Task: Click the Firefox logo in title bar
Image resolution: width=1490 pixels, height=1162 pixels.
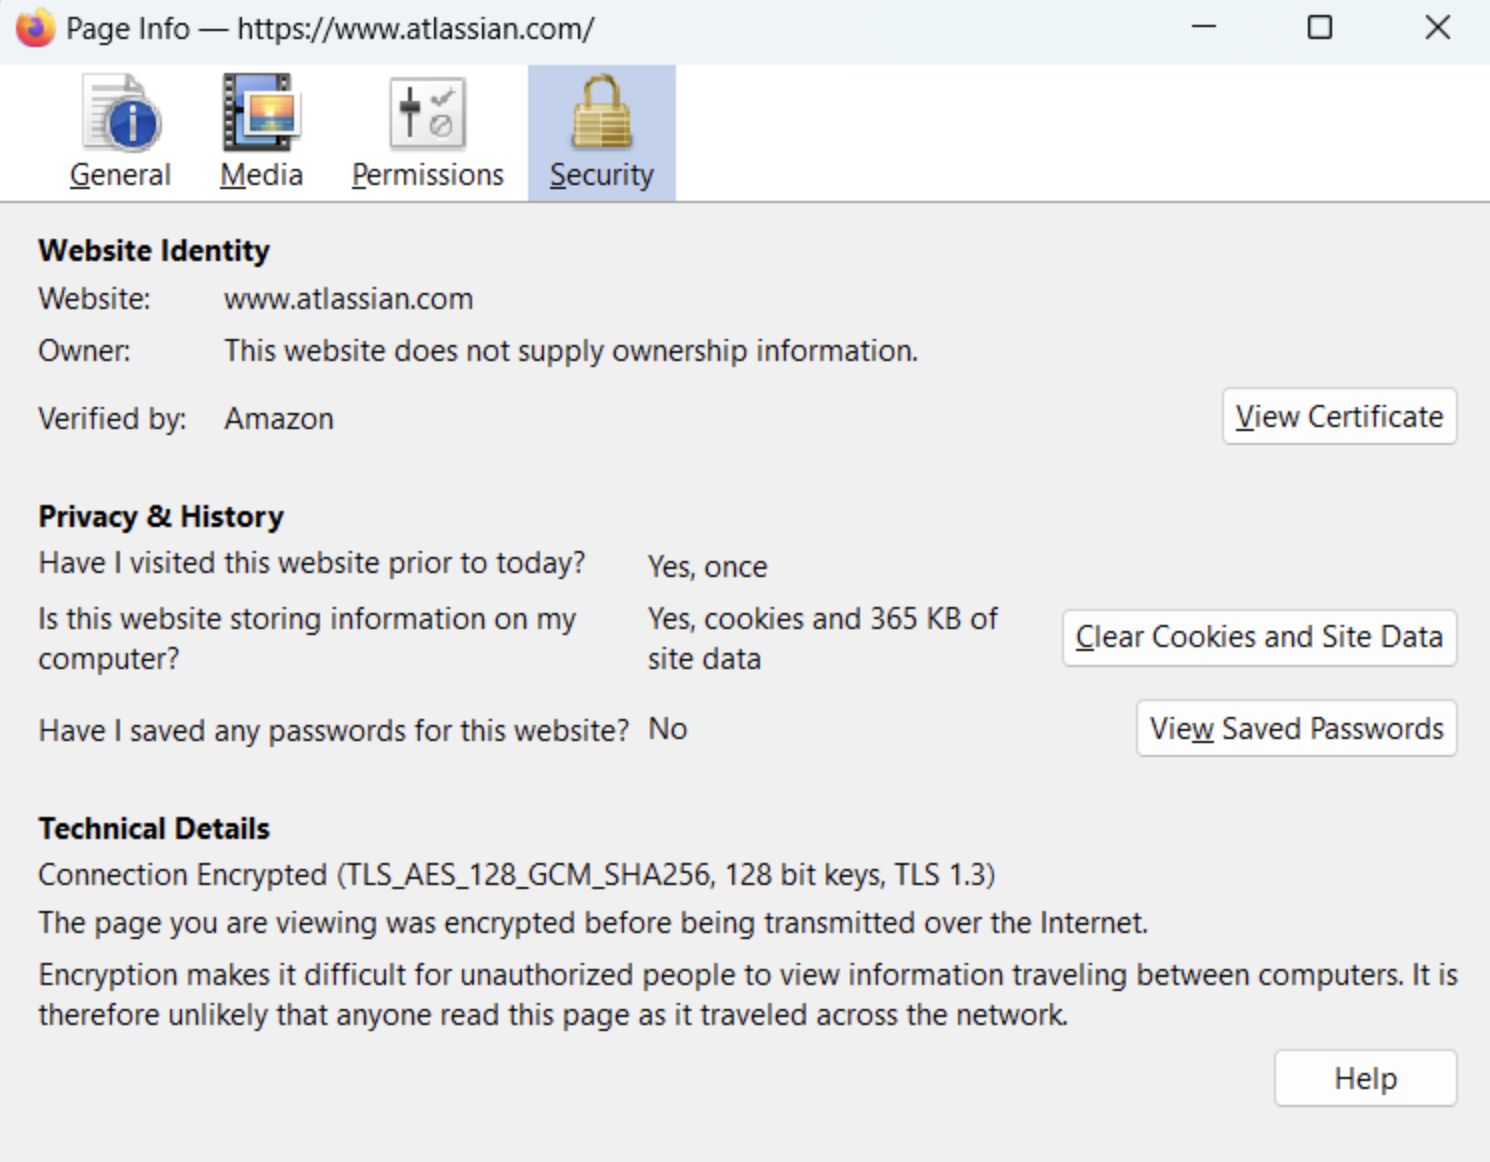Action: click(x=35, y=28)
